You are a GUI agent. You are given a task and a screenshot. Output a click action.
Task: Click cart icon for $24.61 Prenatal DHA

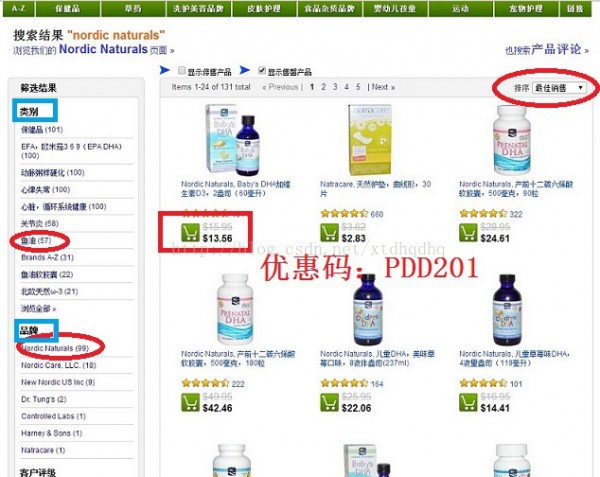coord(468,233)
